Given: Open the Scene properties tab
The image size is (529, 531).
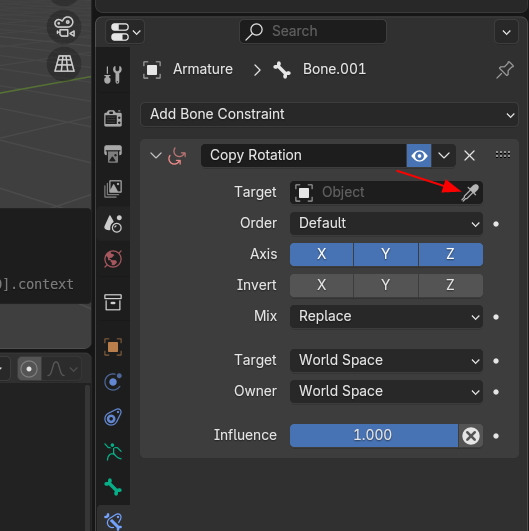Looking at the screenshot, I should (x=113, y=224).
